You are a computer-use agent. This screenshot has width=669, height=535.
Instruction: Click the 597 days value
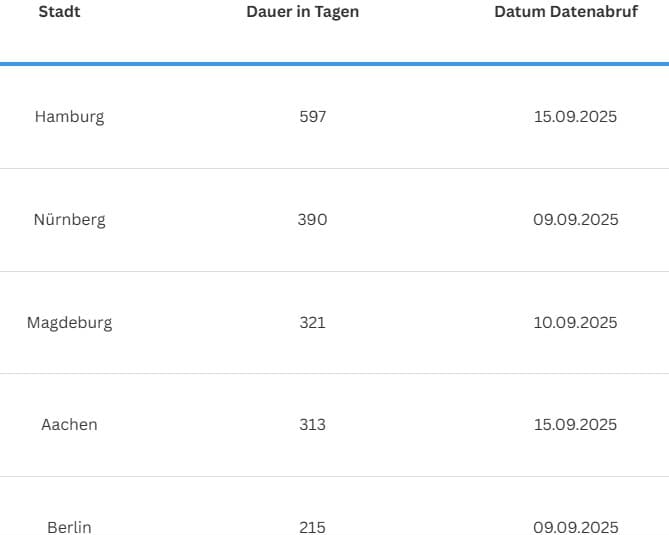(x=312, y=116)
